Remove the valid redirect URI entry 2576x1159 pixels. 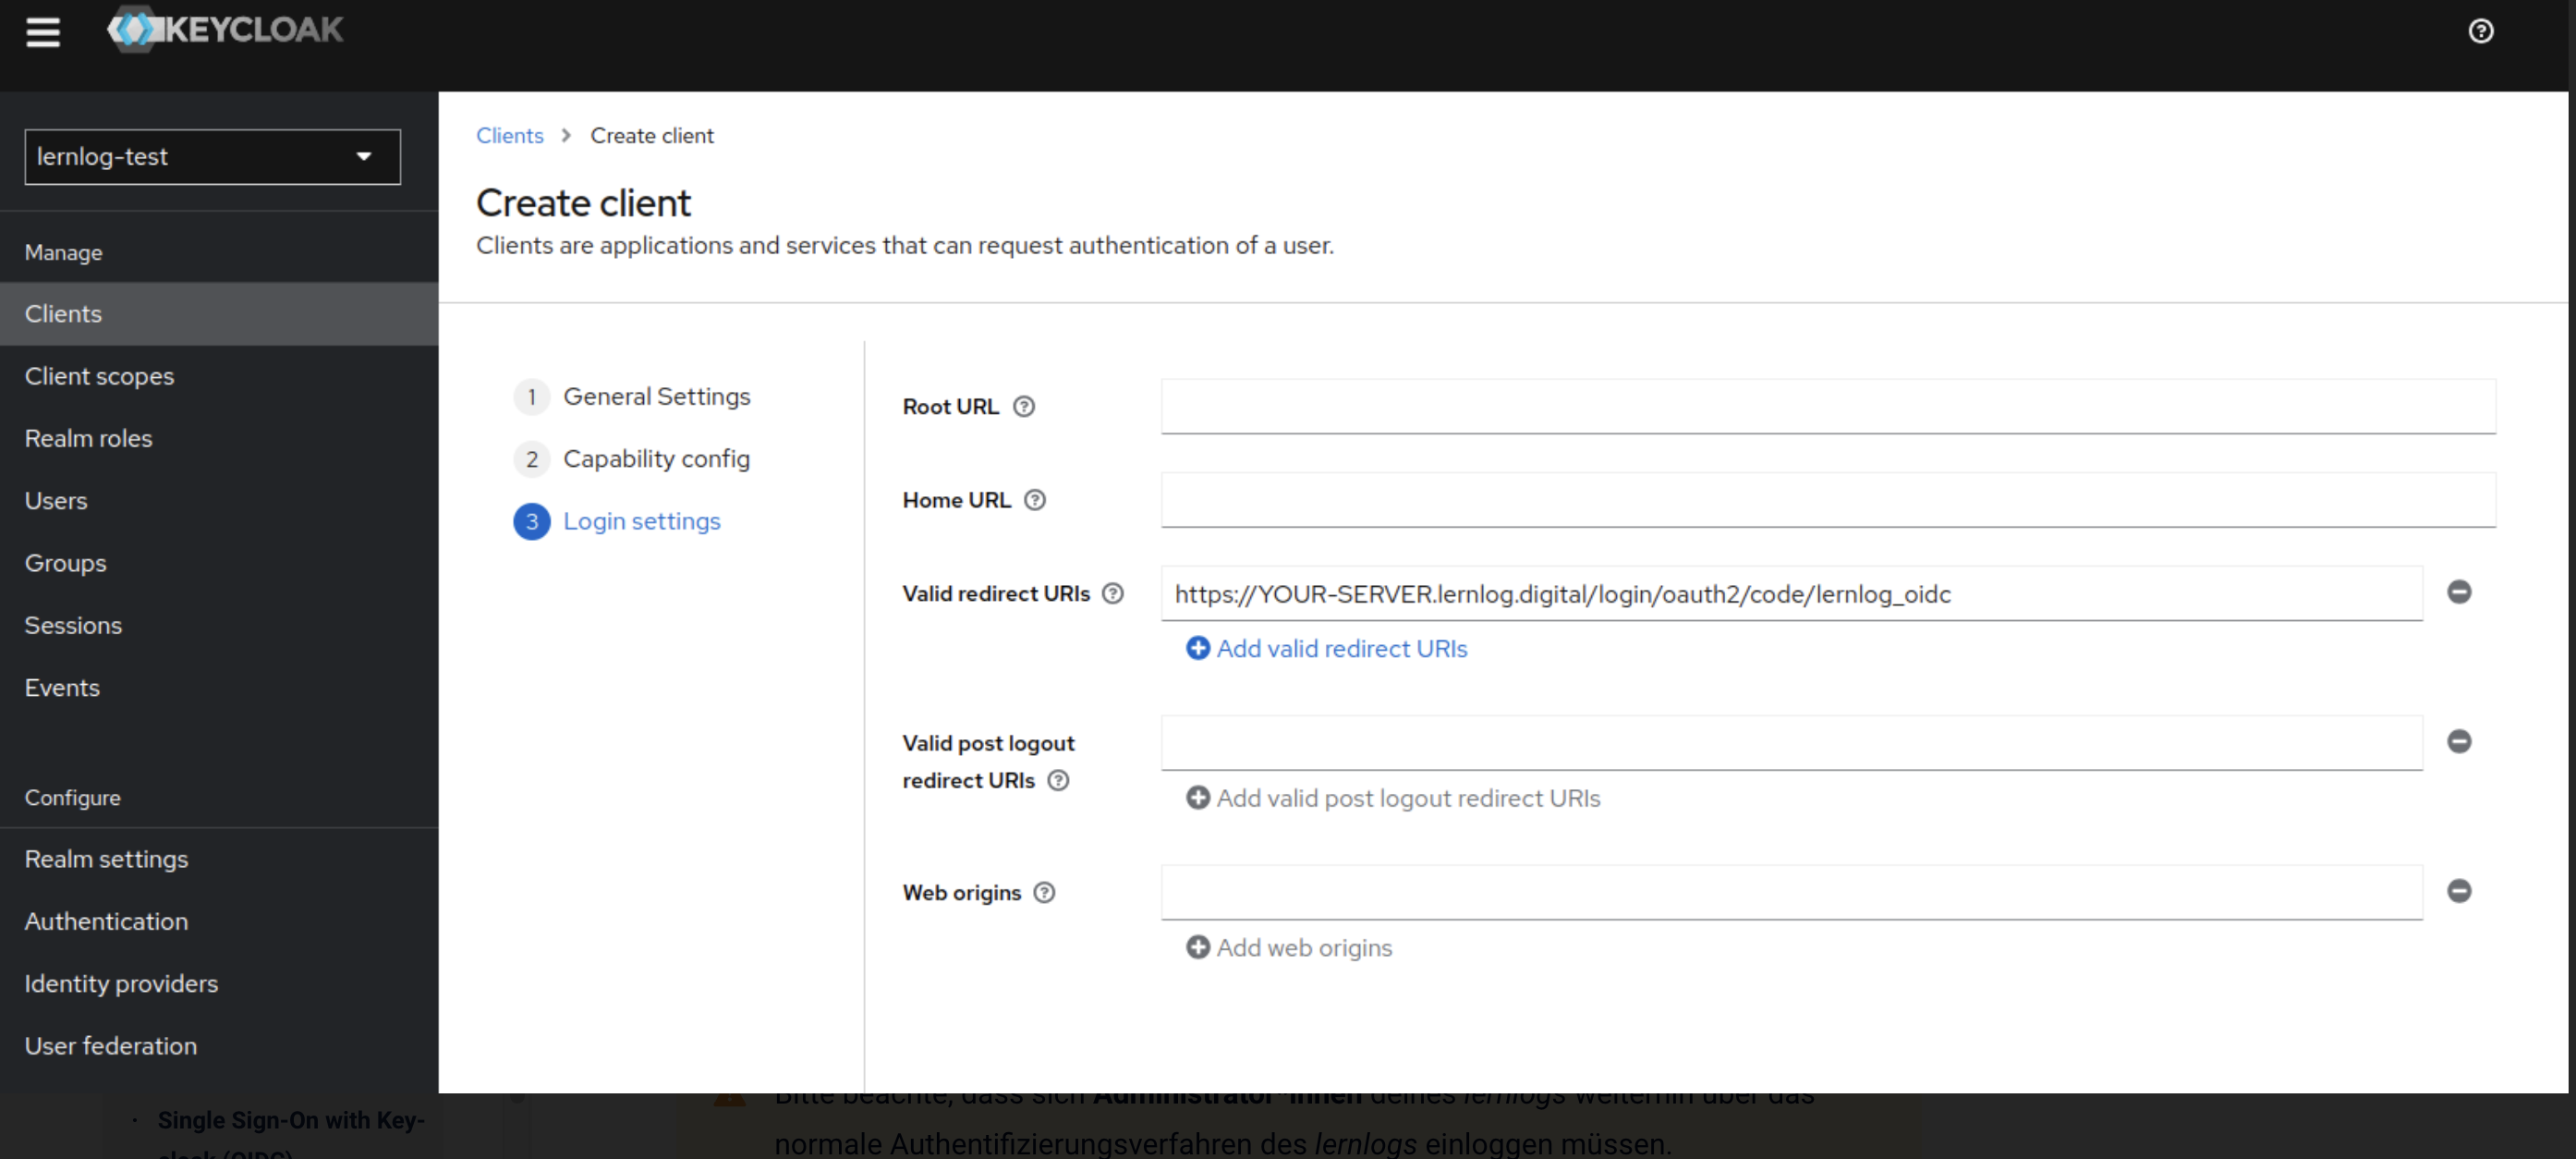pos(2459,592)
